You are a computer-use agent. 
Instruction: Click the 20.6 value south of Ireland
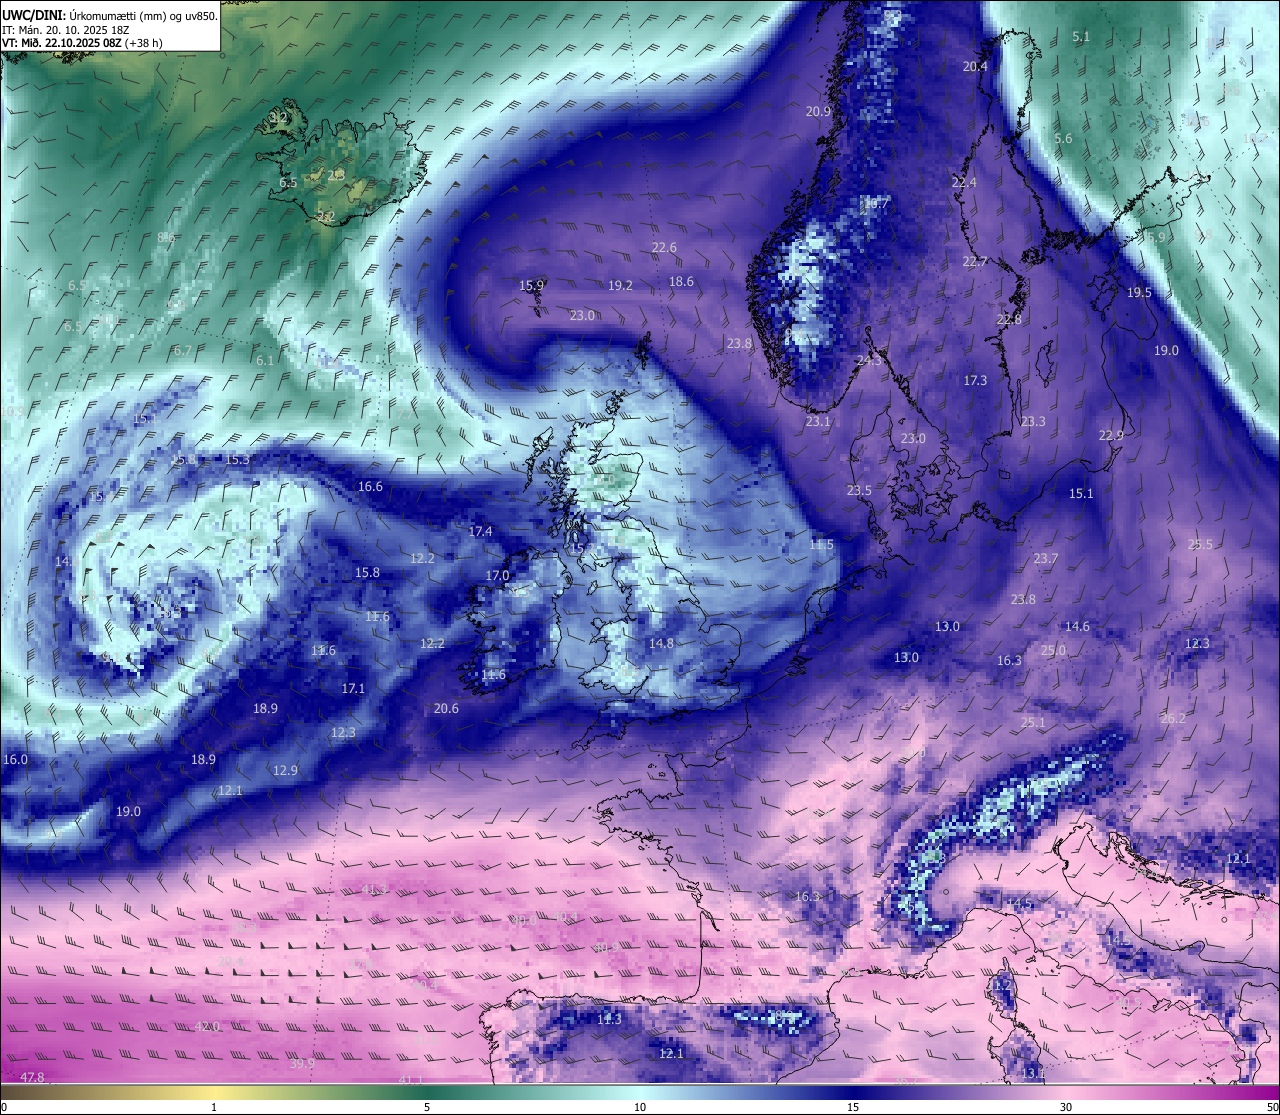[446, 709]
